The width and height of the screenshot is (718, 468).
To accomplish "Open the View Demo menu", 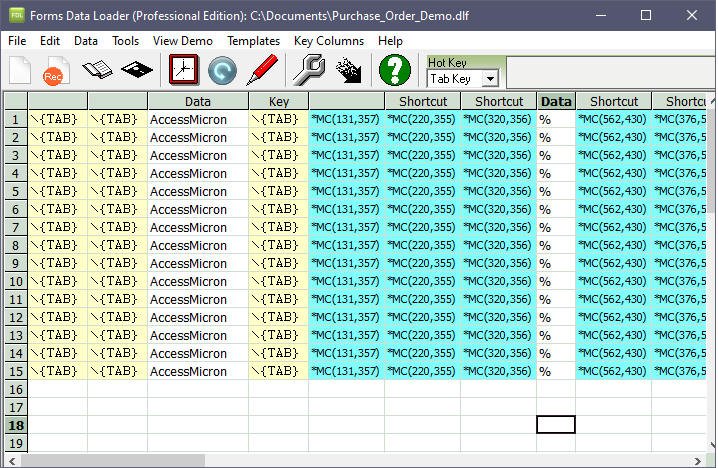I will pyautogui.click(x=183, y=41).
